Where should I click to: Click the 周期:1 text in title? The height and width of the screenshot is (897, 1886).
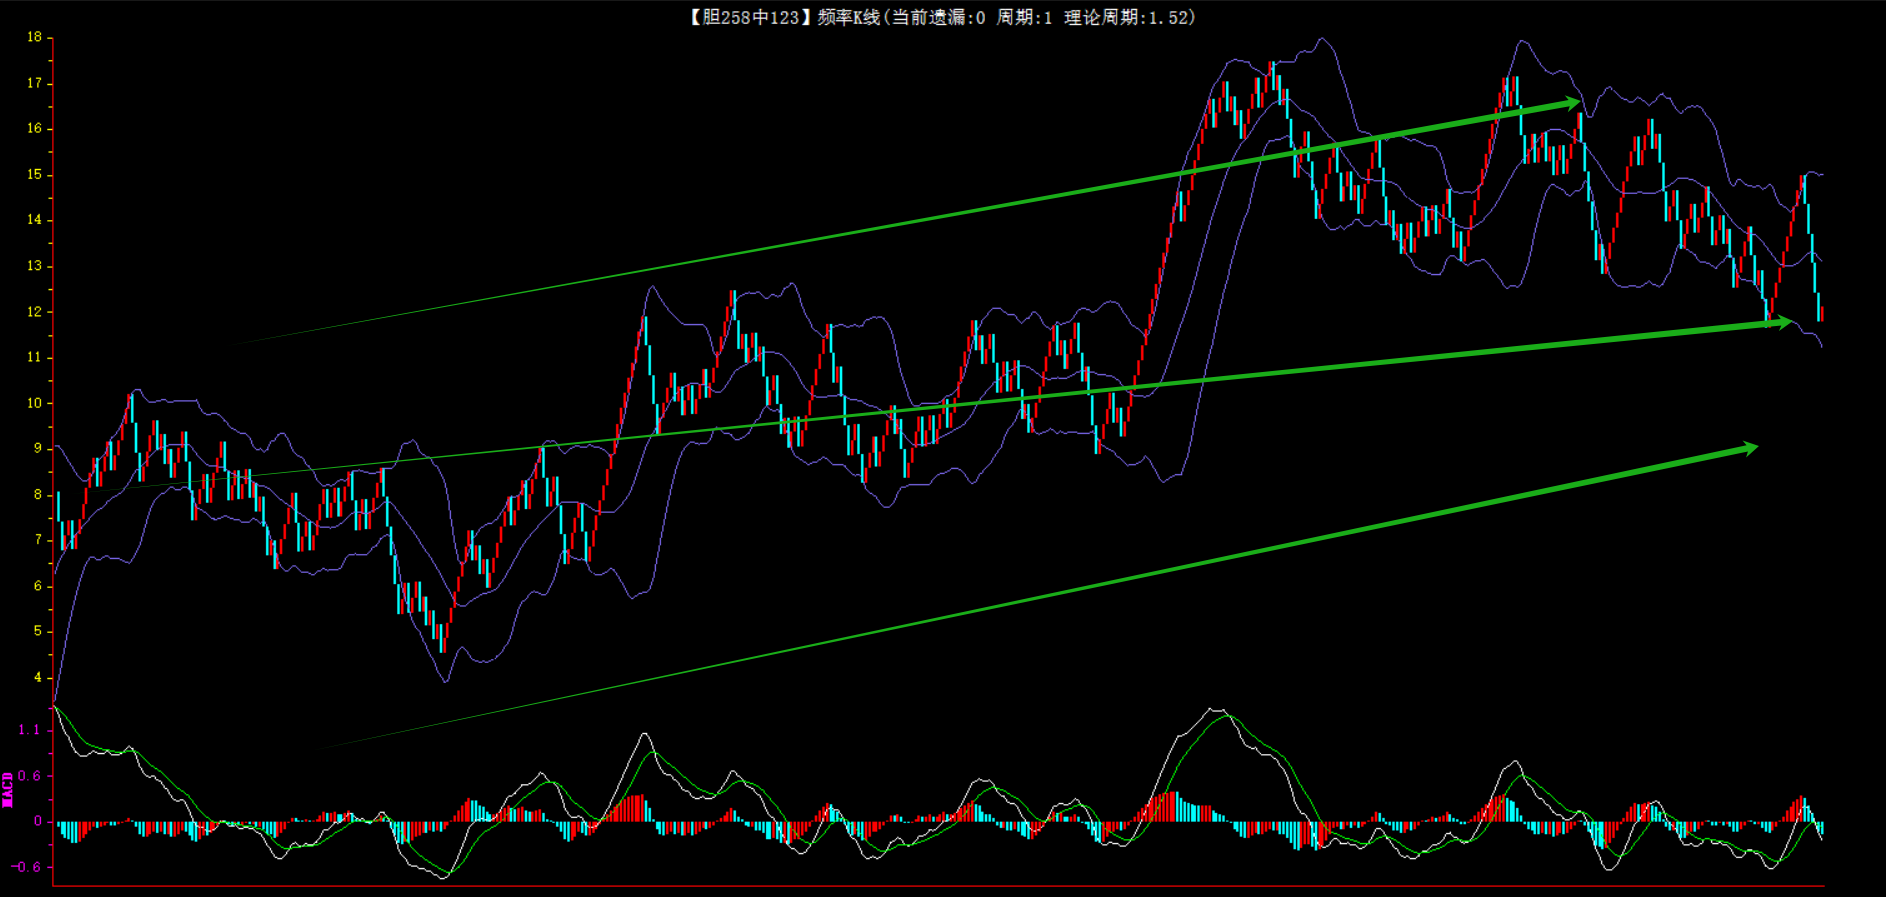tap(1024, 17)
